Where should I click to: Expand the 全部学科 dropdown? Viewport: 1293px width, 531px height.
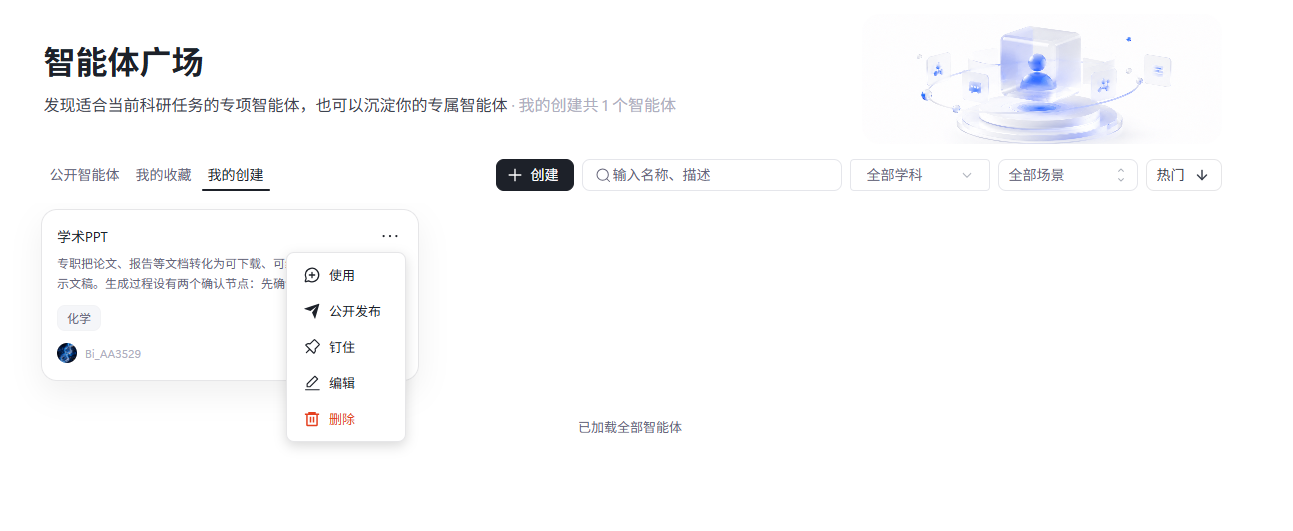coord(920,175)
